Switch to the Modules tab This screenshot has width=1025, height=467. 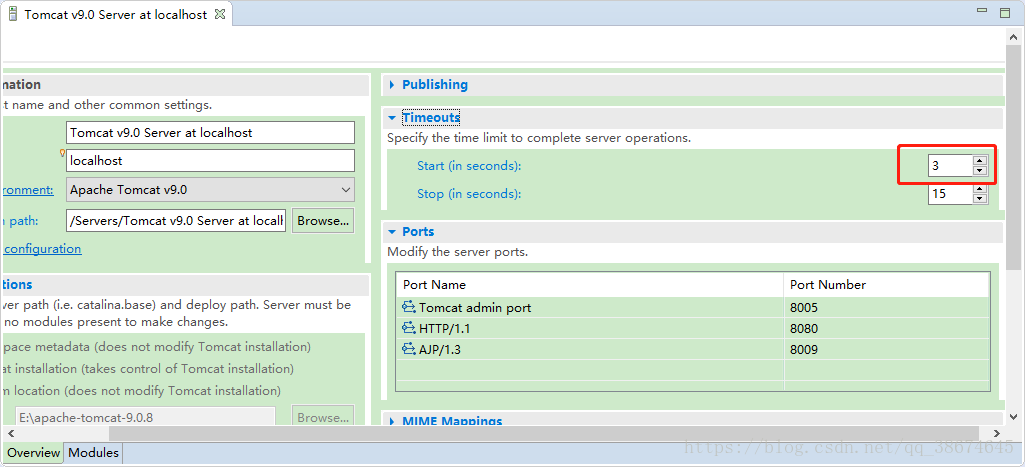[x=93, y=453]
